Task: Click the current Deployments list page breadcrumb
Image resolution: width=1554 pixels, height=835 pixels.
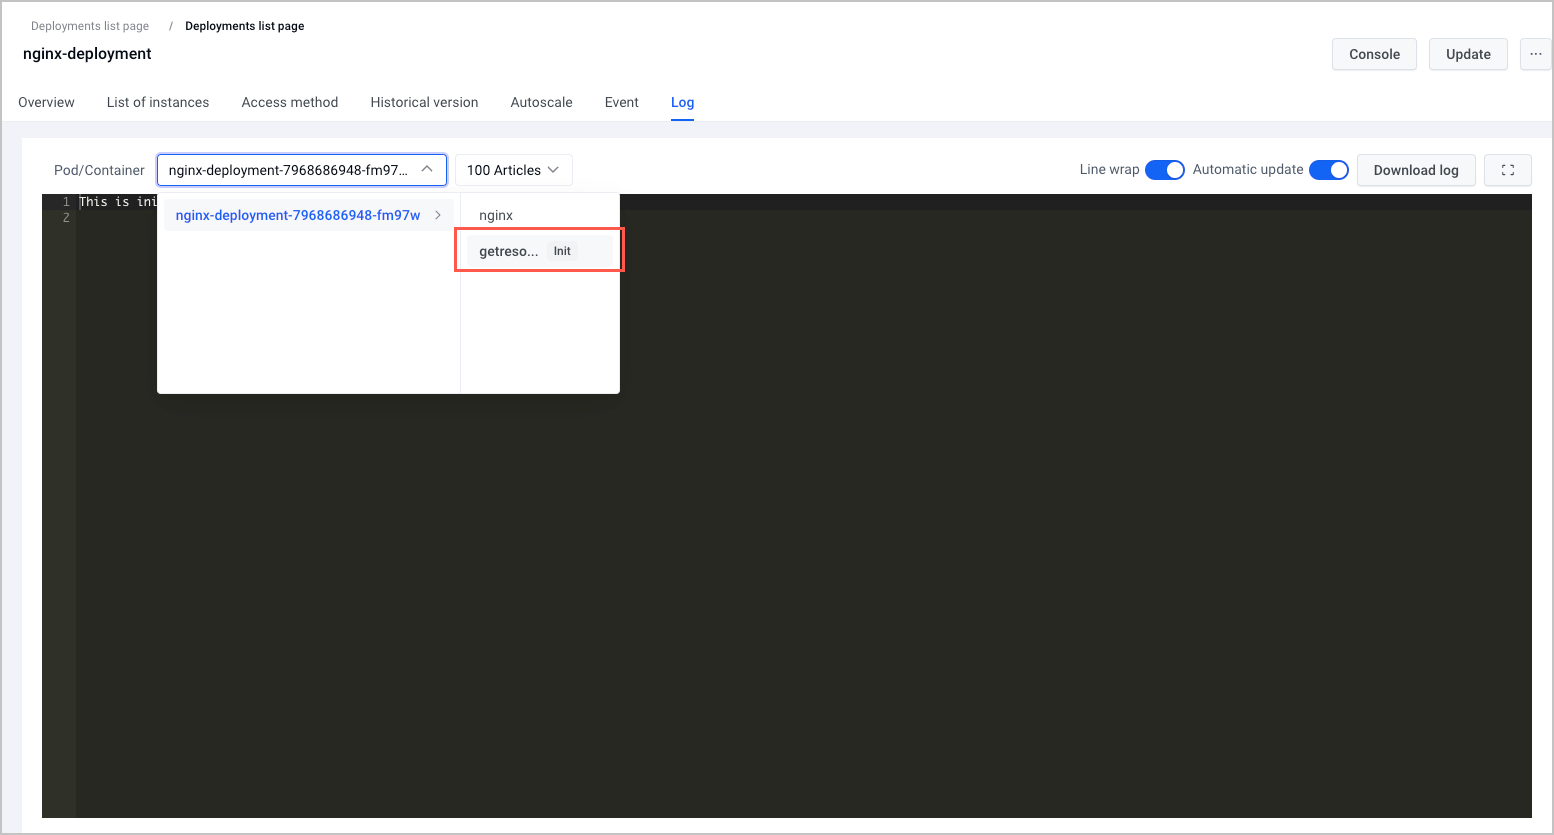Action: pyautogui.click(x=245, y=26)
